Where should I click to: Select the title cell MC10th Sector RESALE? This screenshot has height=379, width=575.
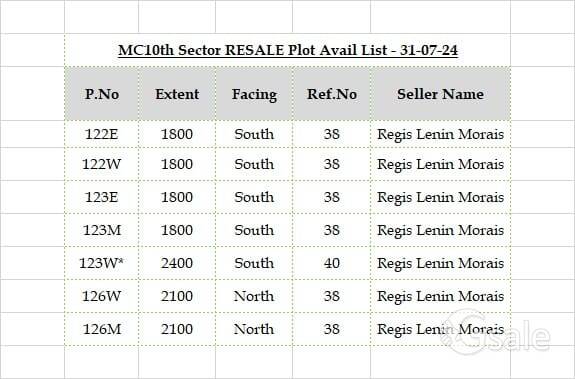(288, 50)
